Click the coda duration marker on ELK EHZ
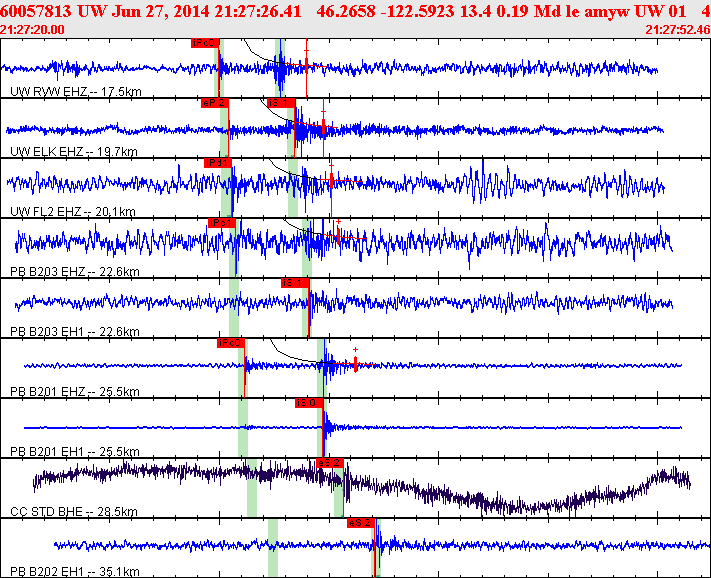Viewport: 711px width, 578px height. coord(323,128)
